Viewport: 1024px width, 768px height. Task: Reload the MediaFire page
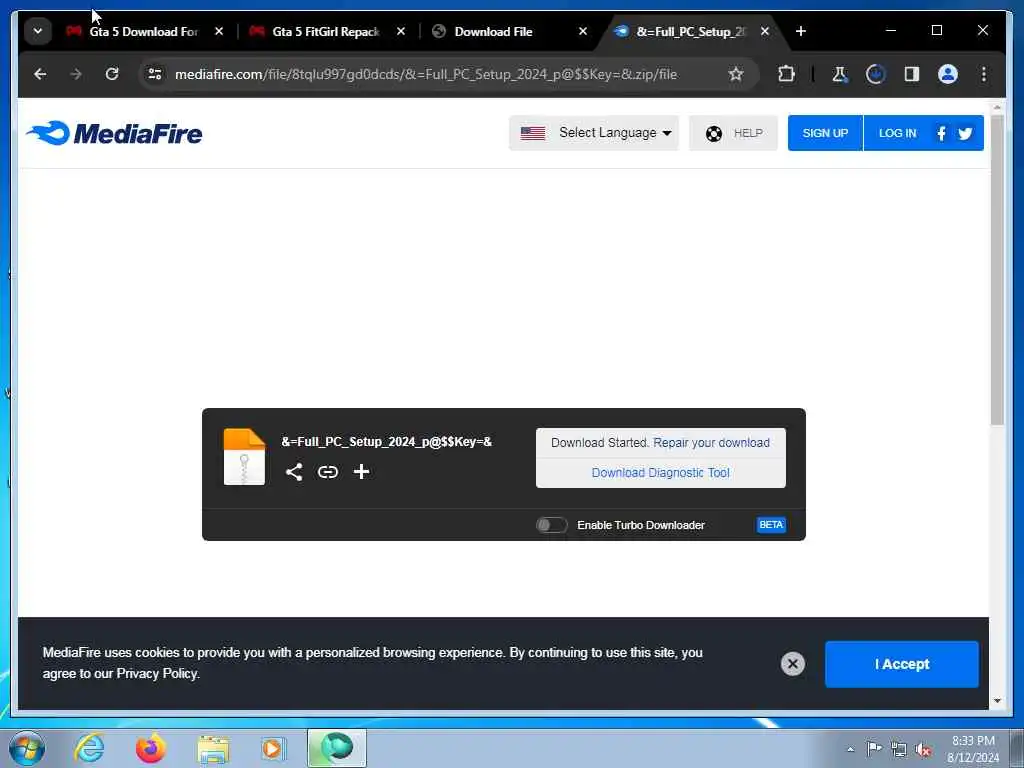coord(112,74)
